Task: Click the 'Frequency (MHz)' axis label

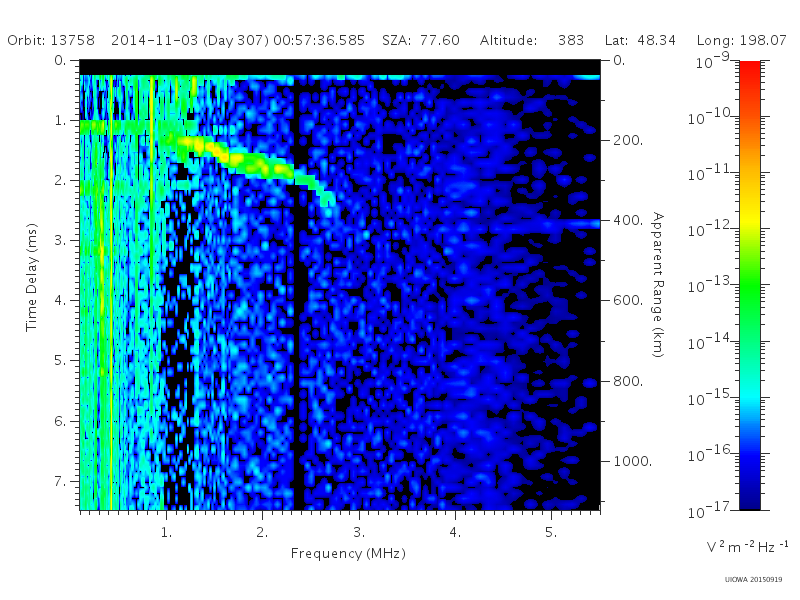Action: [348, 553]
